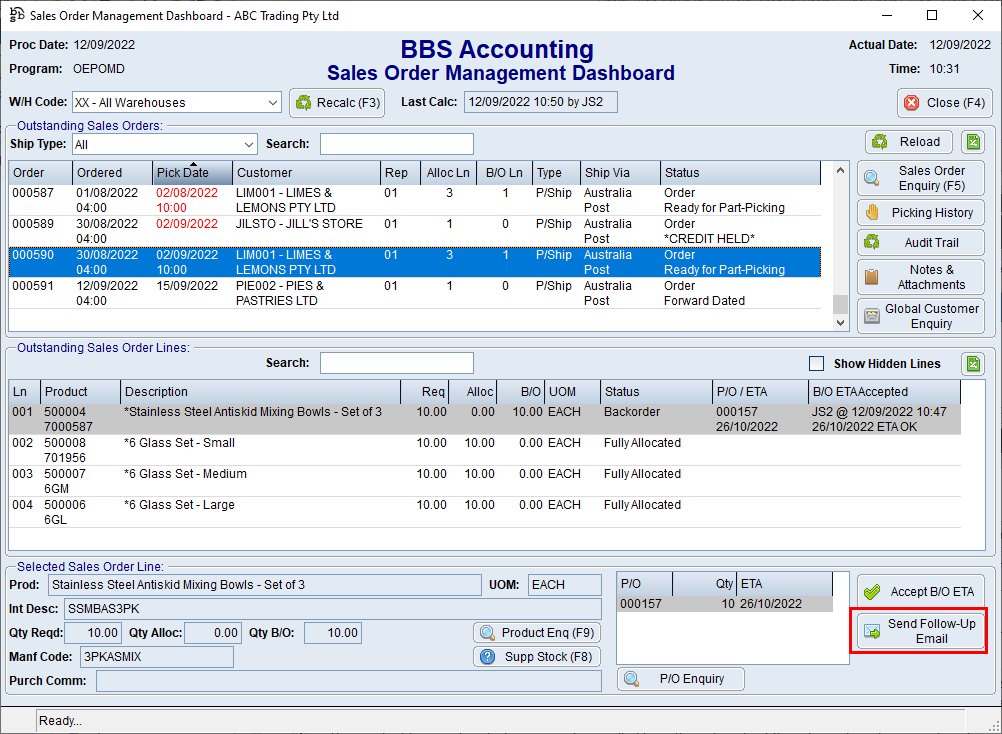Click the red Close (F4) icon

[x=911, y=102]
